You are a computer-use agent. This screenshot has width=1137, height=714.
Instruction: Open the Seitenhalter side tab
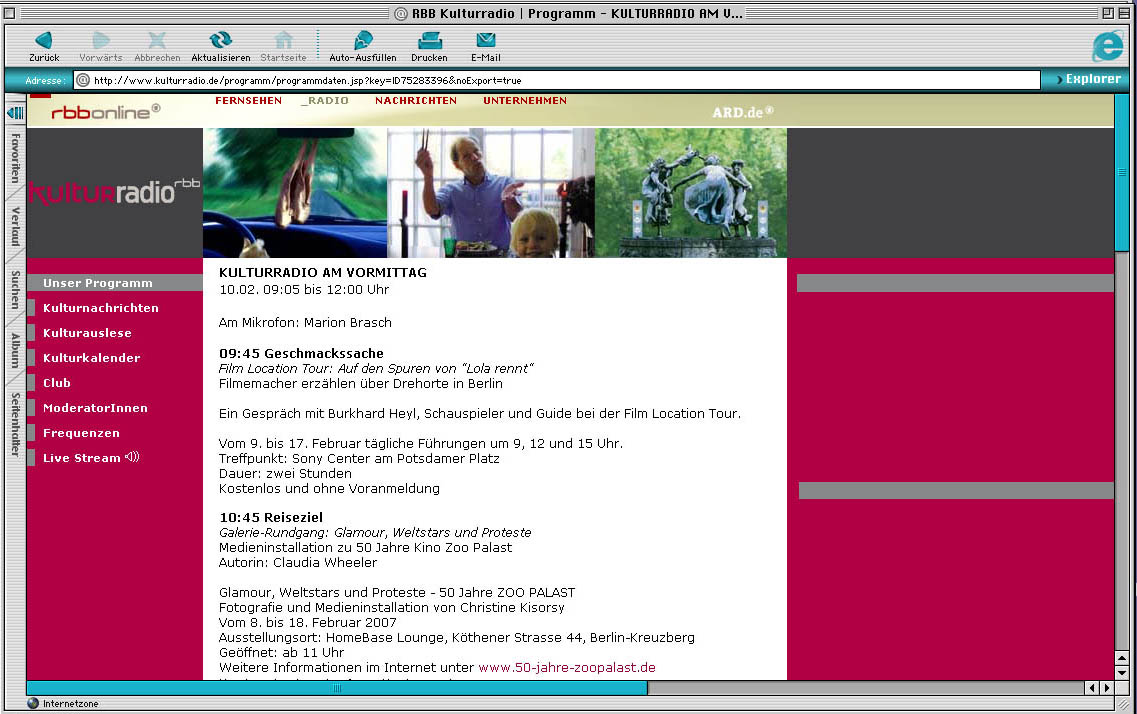pos(15,424)
